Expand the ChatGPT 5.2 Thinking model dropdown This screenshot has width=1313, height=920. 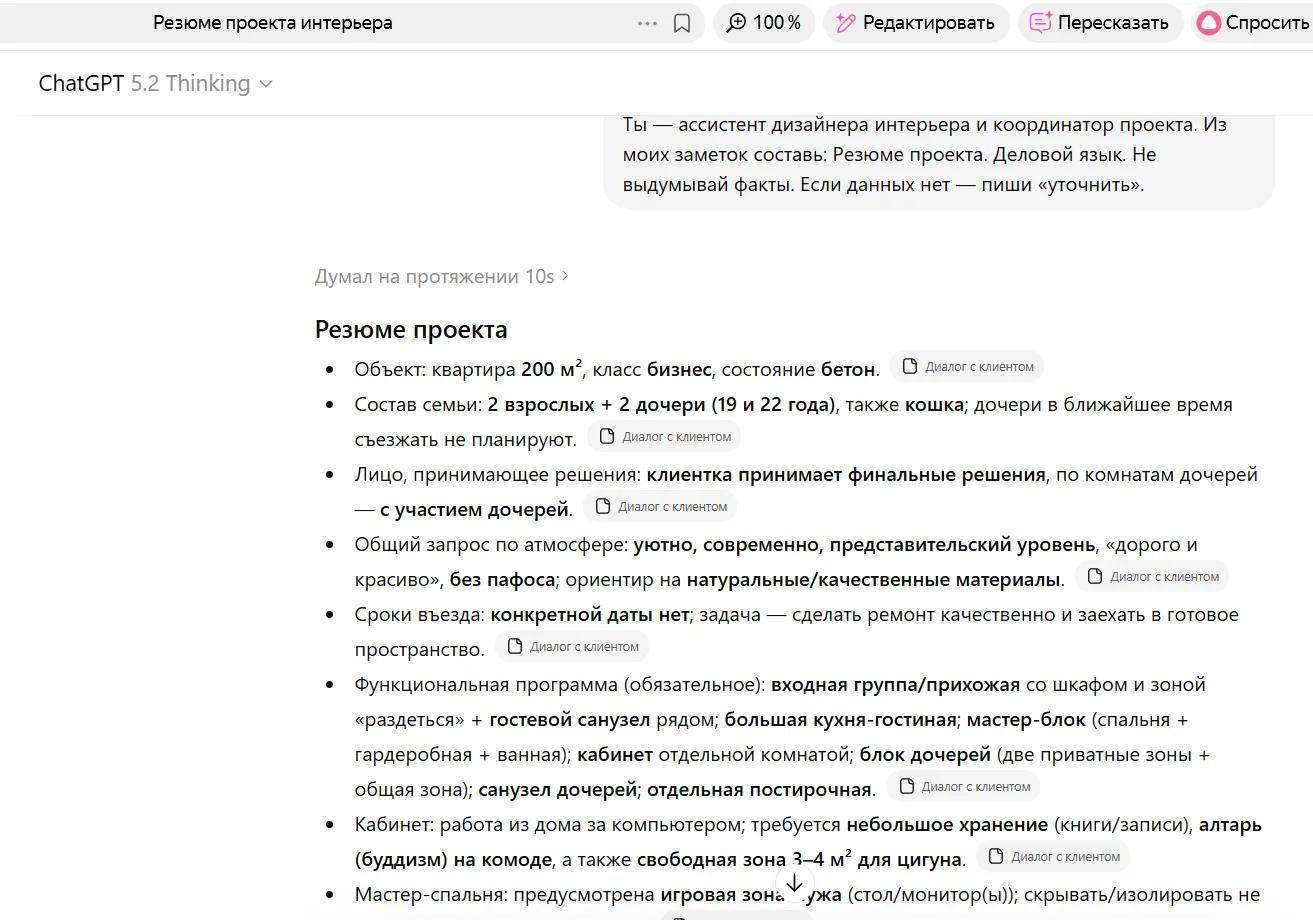[x=155, y=83]
